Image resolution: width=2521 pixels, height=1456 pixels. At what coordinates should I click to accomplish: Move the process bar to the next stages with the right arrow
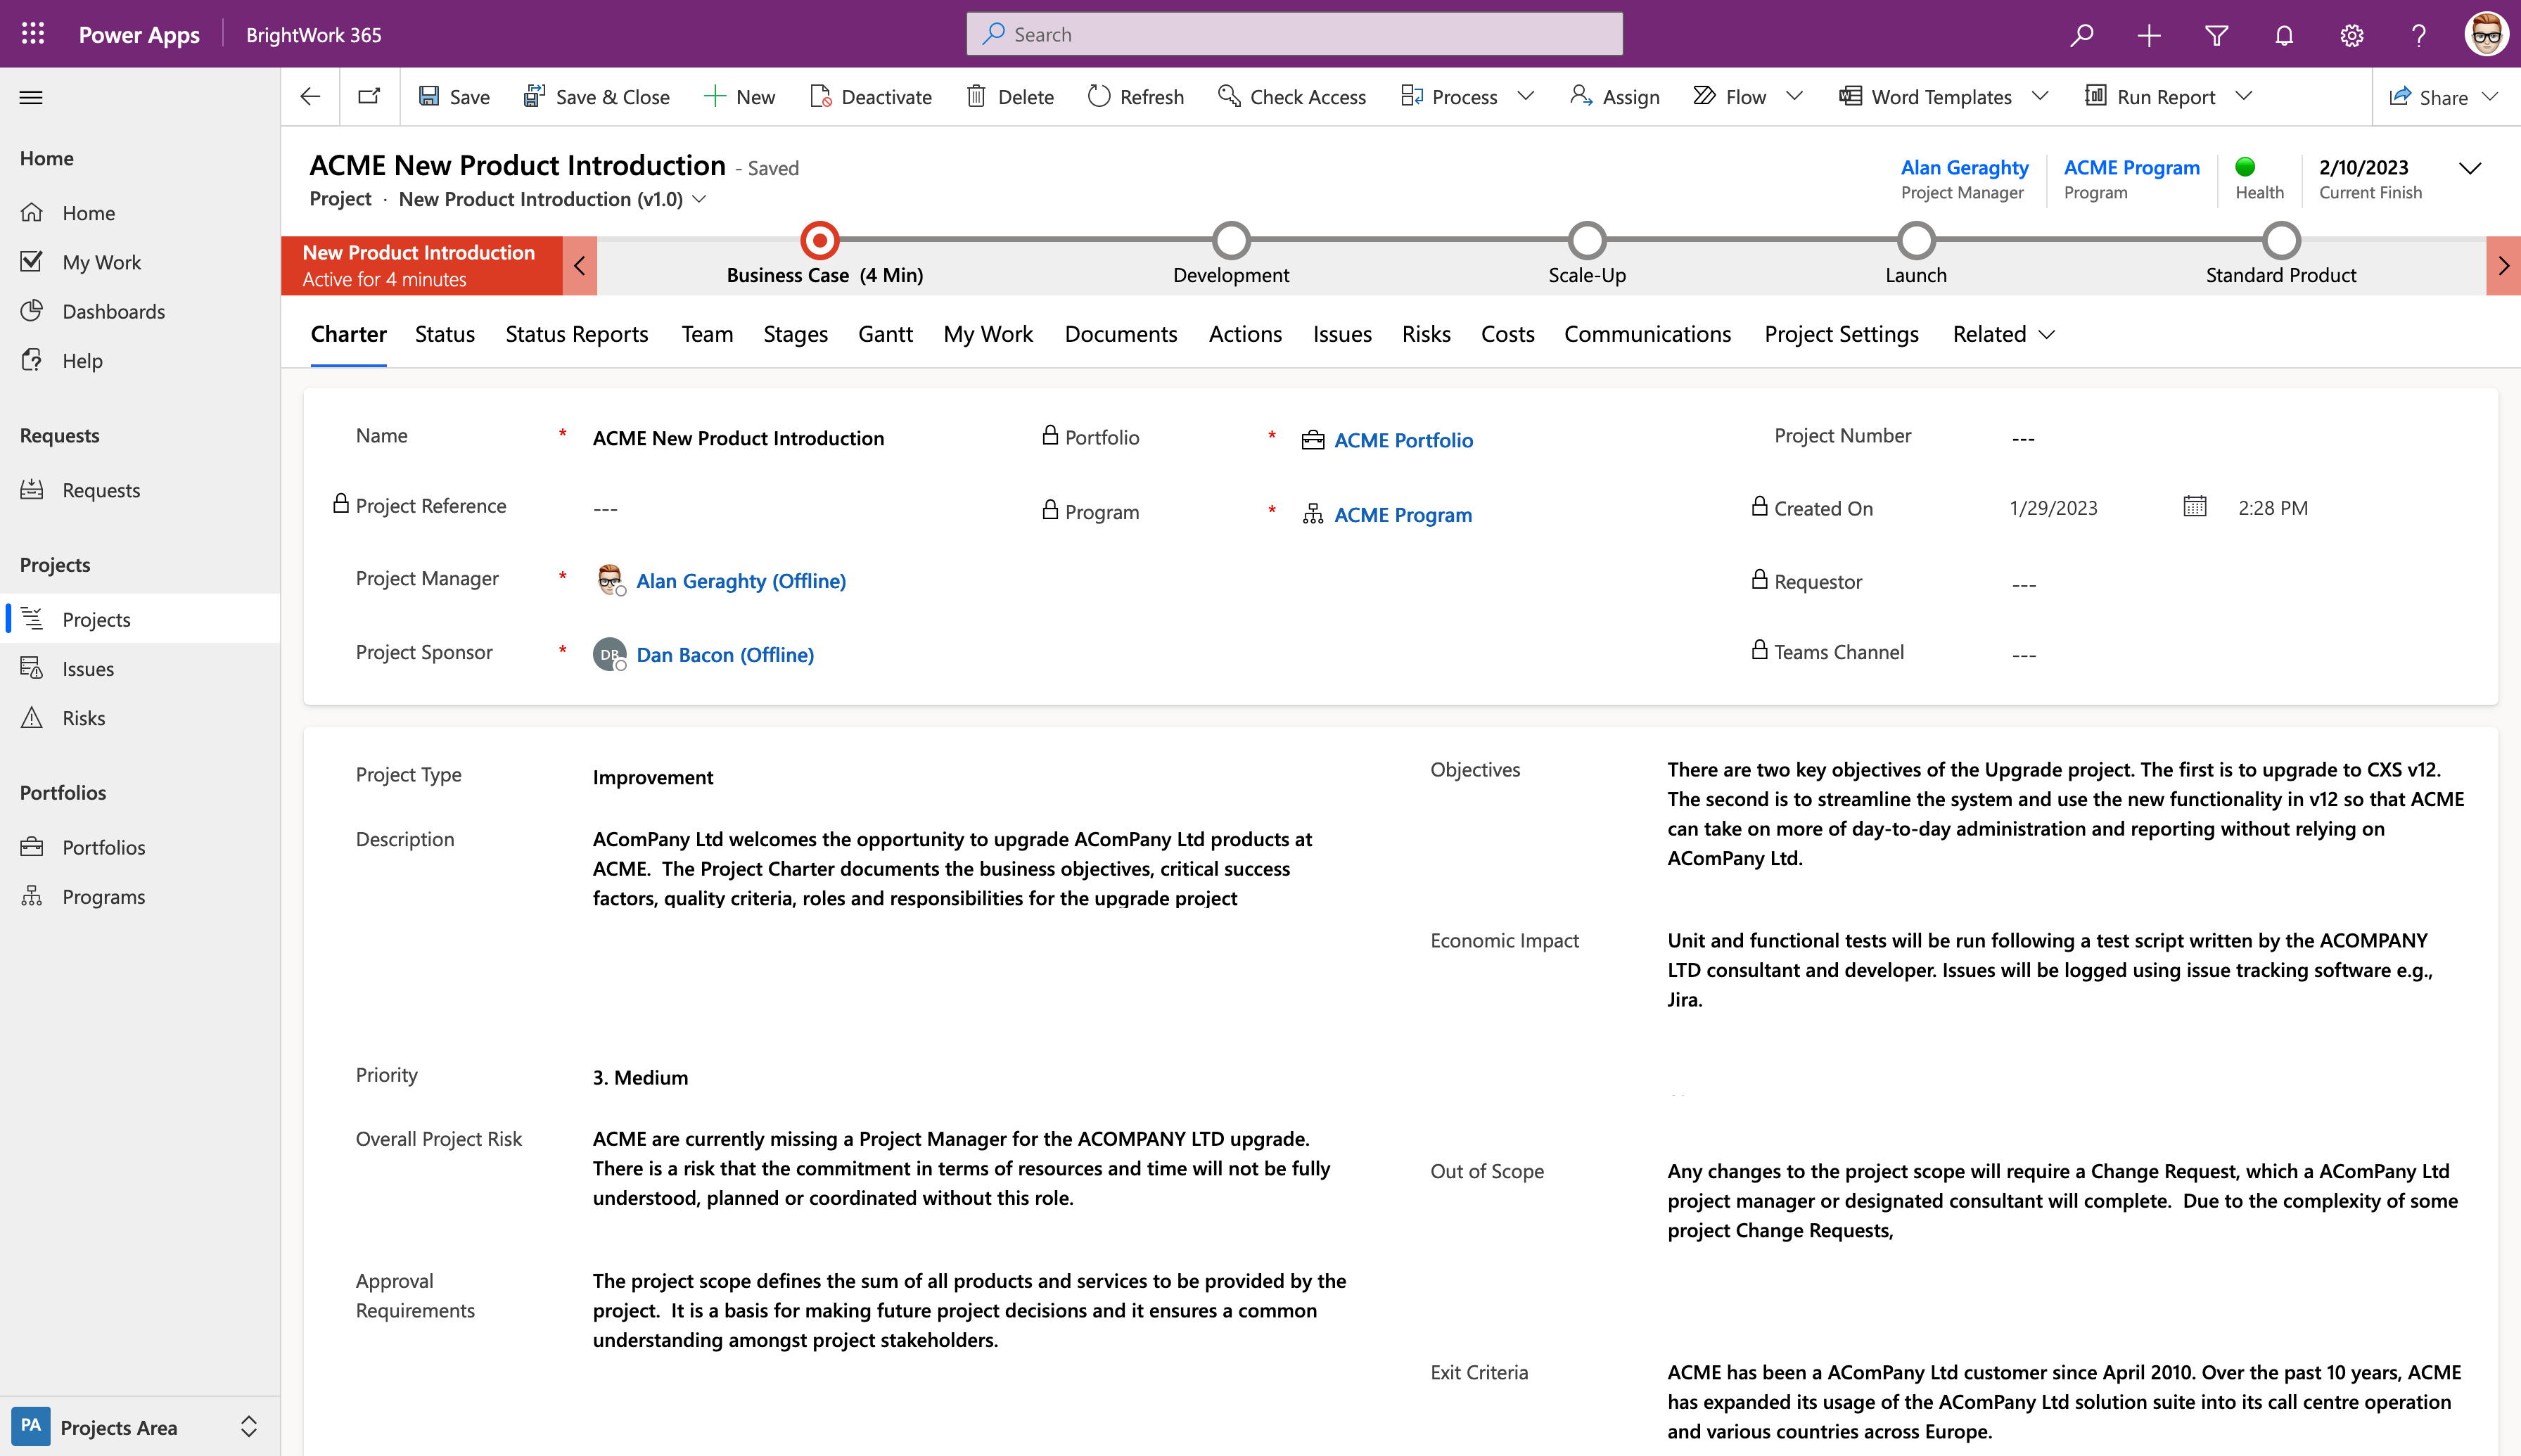[2503, 266]
